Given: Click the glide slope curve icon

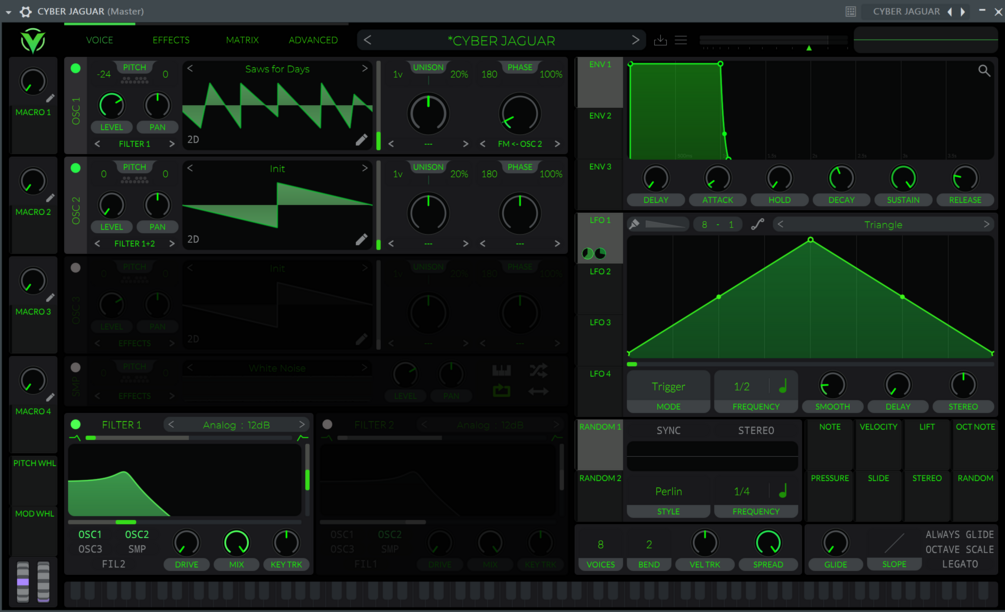Looking at the screenshot, I should tap(894, 543).
